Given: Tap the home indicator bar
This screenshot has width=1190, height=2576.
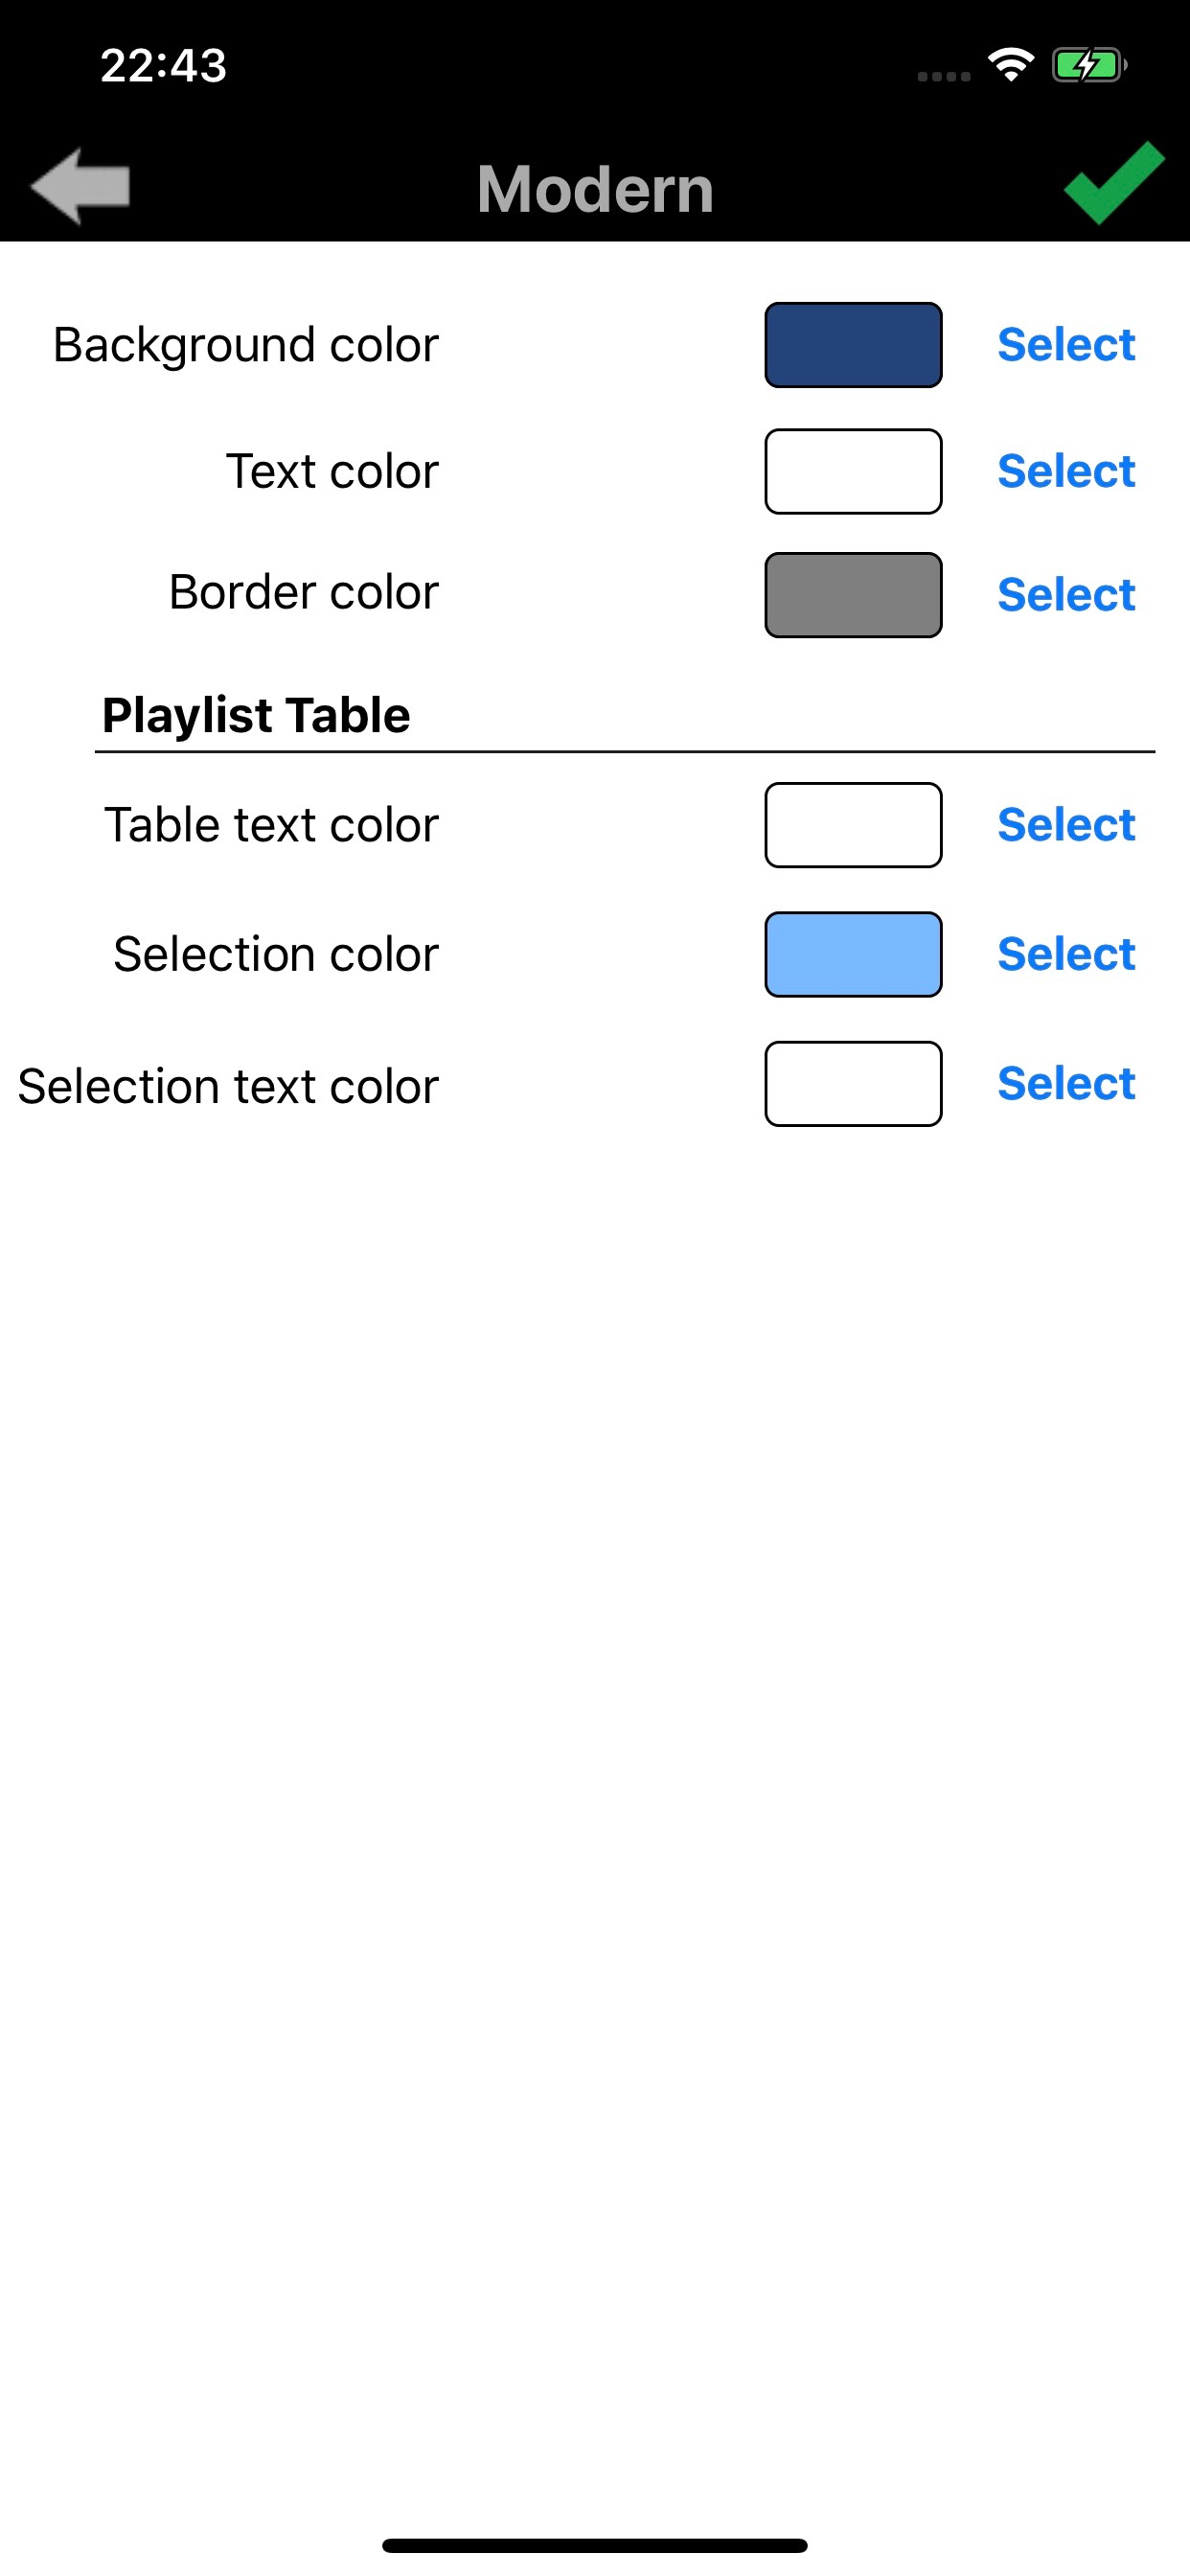Looking at the screenshot, I should 595,2545.
